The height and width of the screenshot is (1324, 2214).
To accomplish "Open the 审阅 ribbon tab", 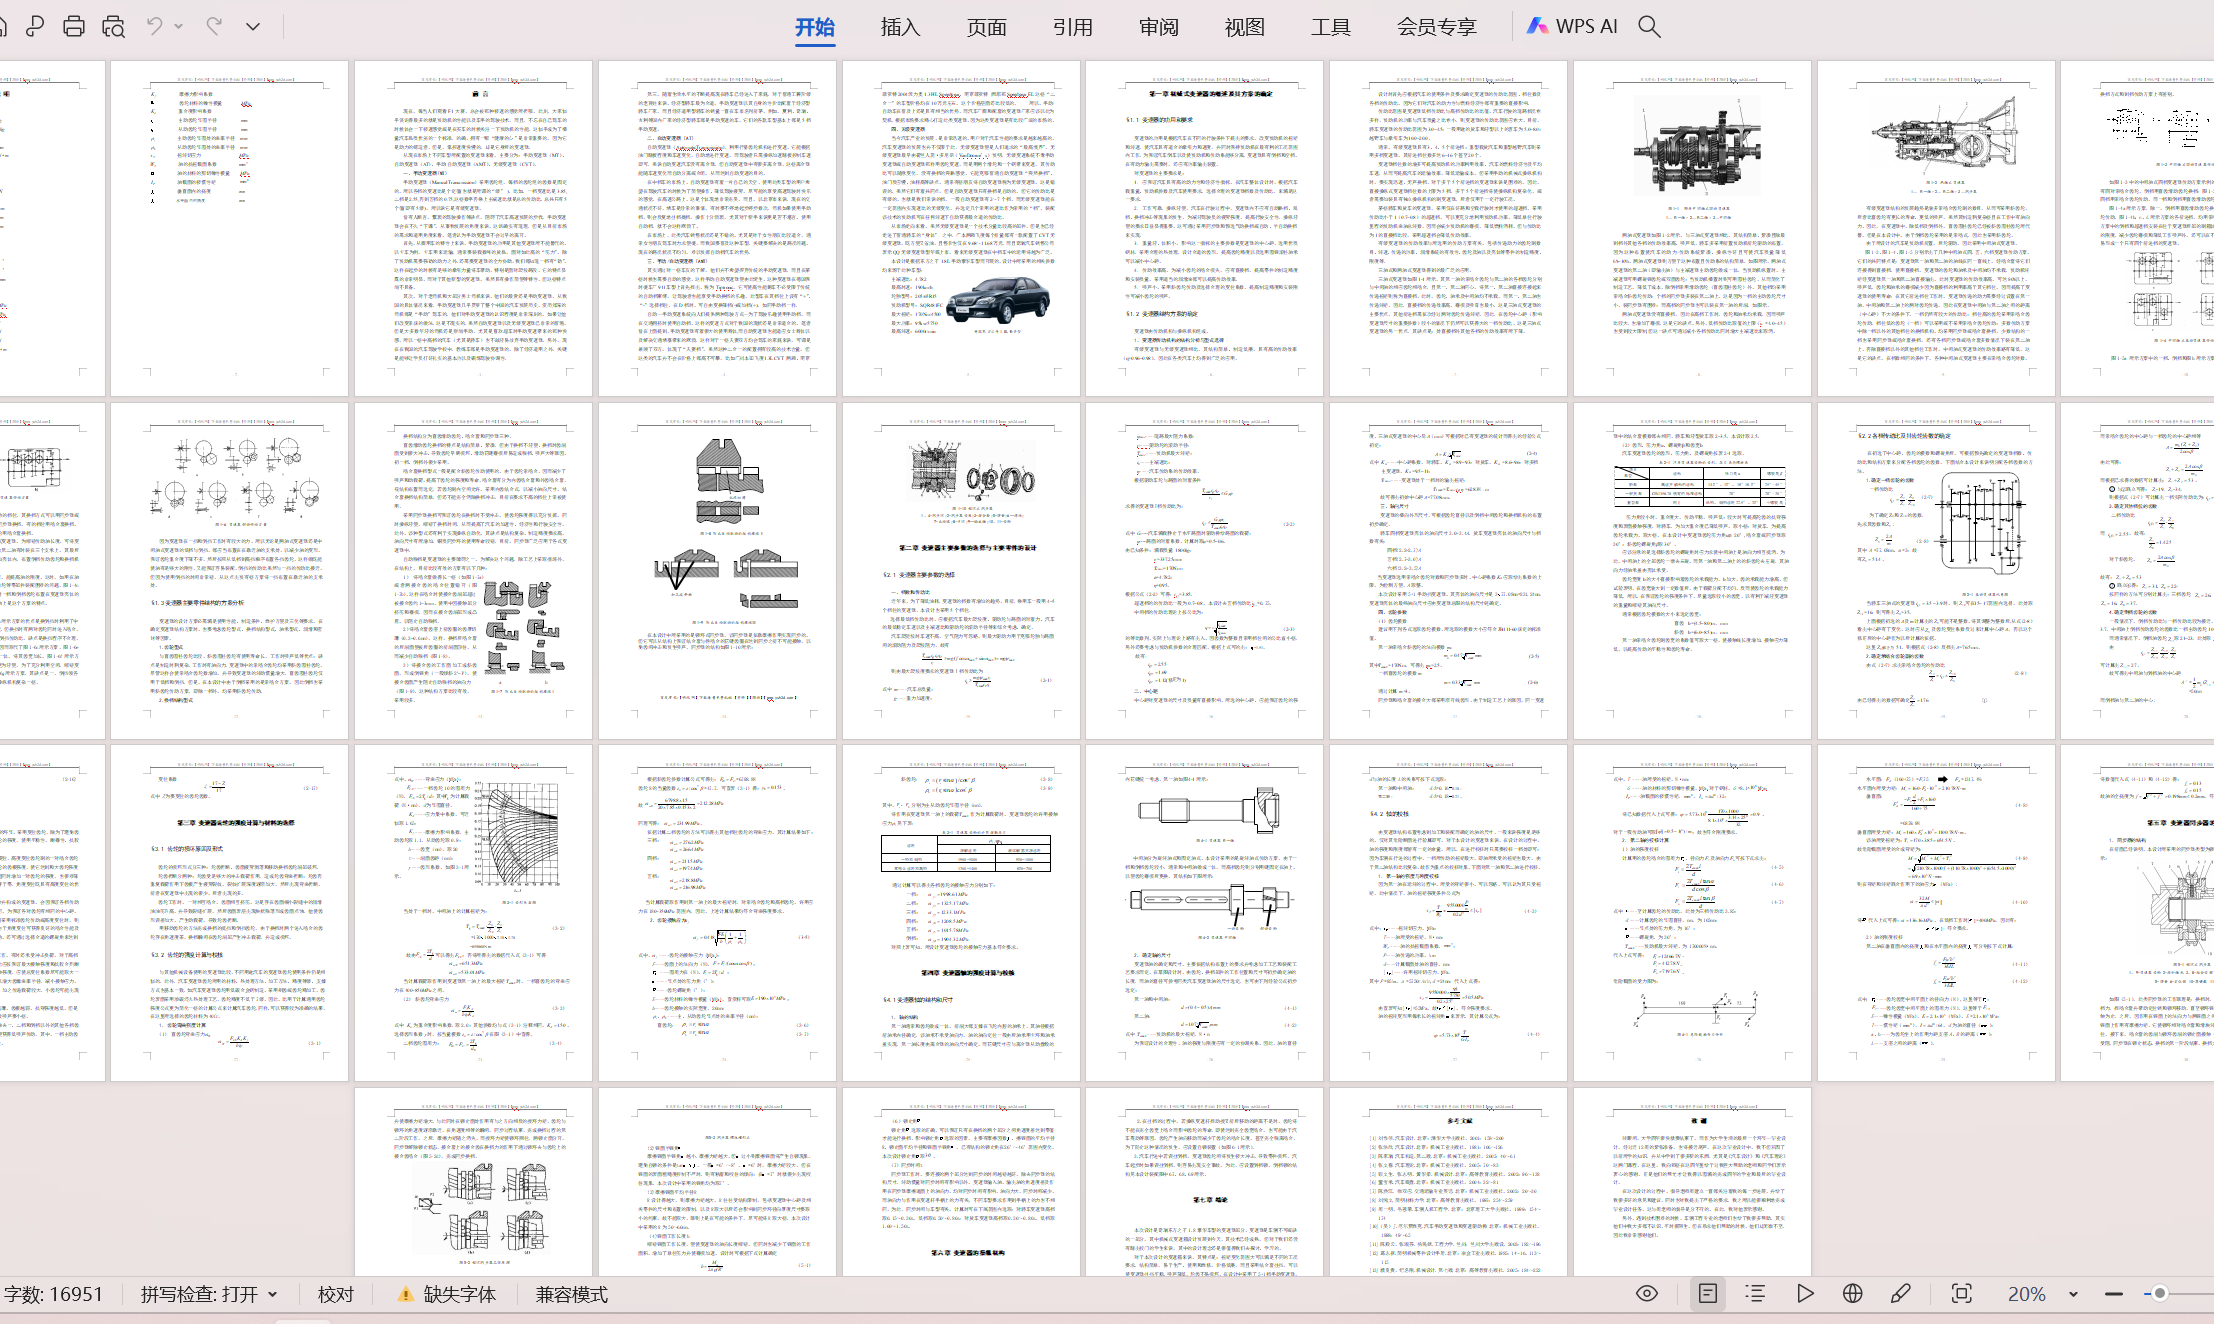I will point(1159,27).
